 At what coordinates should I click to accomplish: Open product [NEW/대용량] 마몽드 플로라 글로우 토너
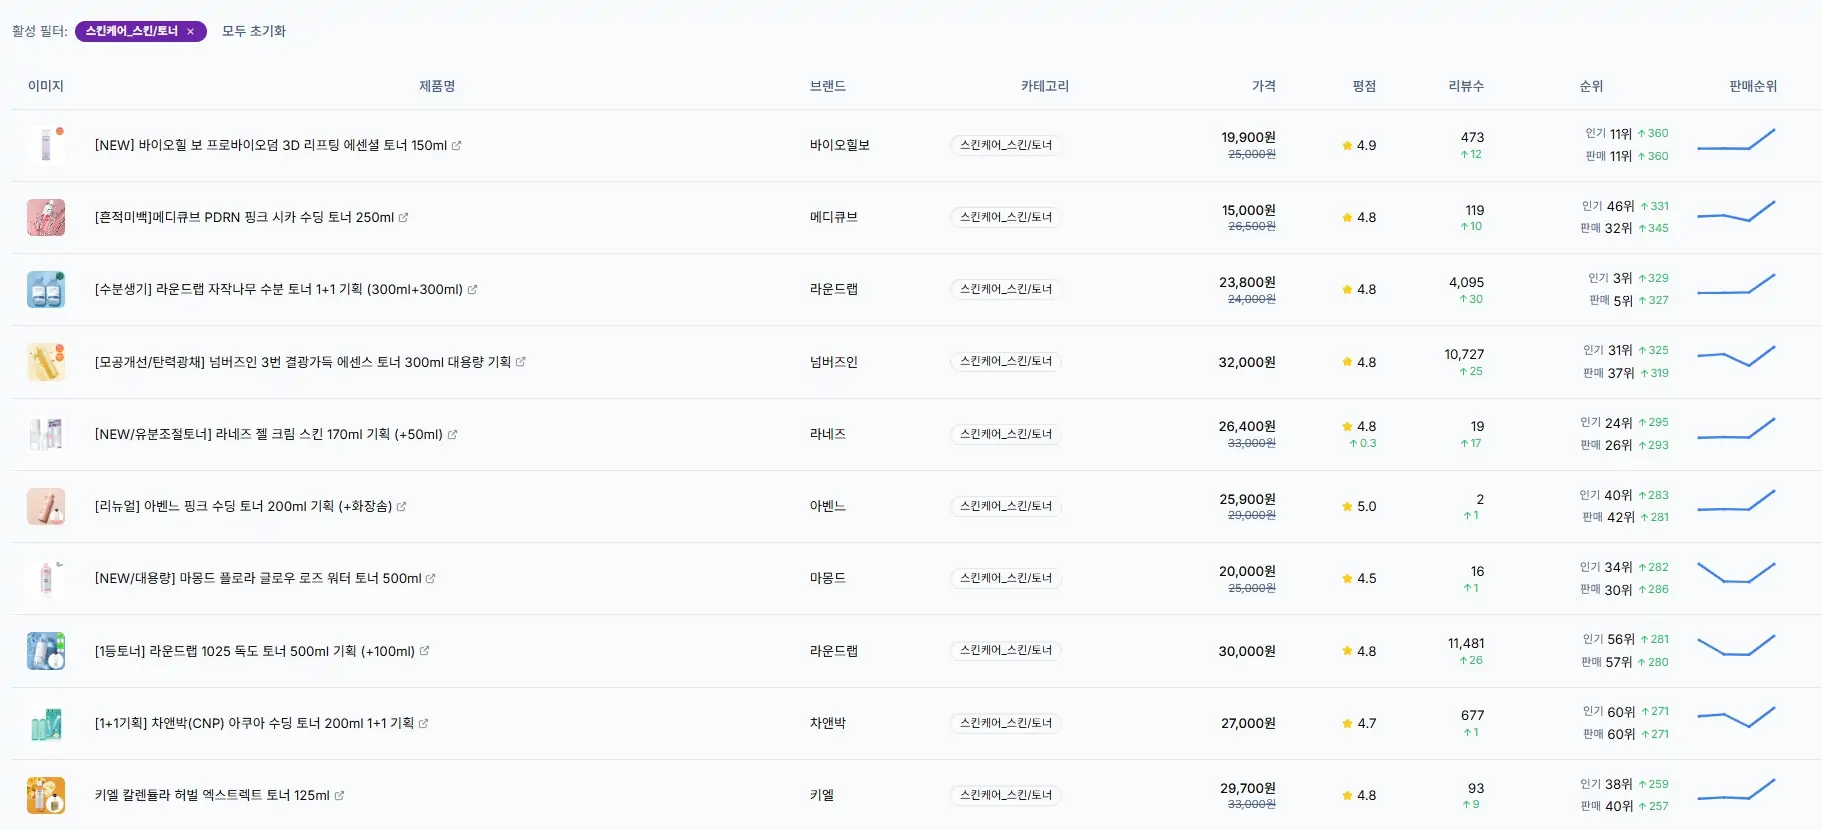(258, 578)
